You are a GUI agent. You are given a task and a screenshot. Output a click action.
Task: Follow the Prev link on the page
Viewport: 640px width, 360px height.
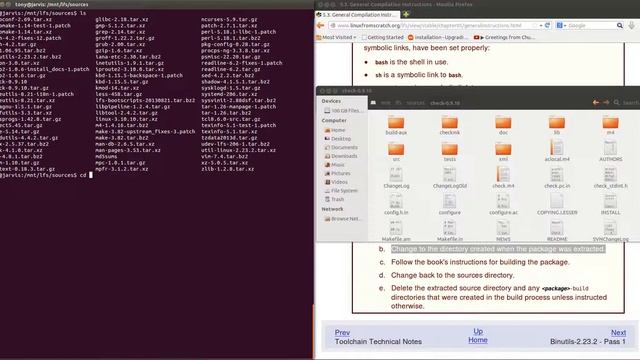tap(342, 333)
